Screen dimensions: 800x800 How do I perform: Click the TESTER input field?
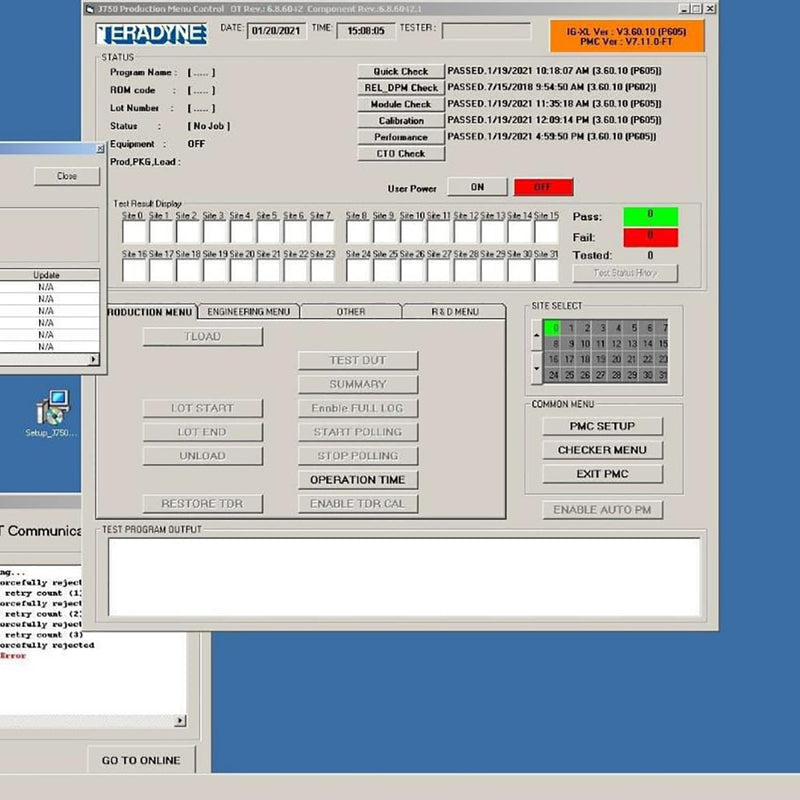click(486, 31)
